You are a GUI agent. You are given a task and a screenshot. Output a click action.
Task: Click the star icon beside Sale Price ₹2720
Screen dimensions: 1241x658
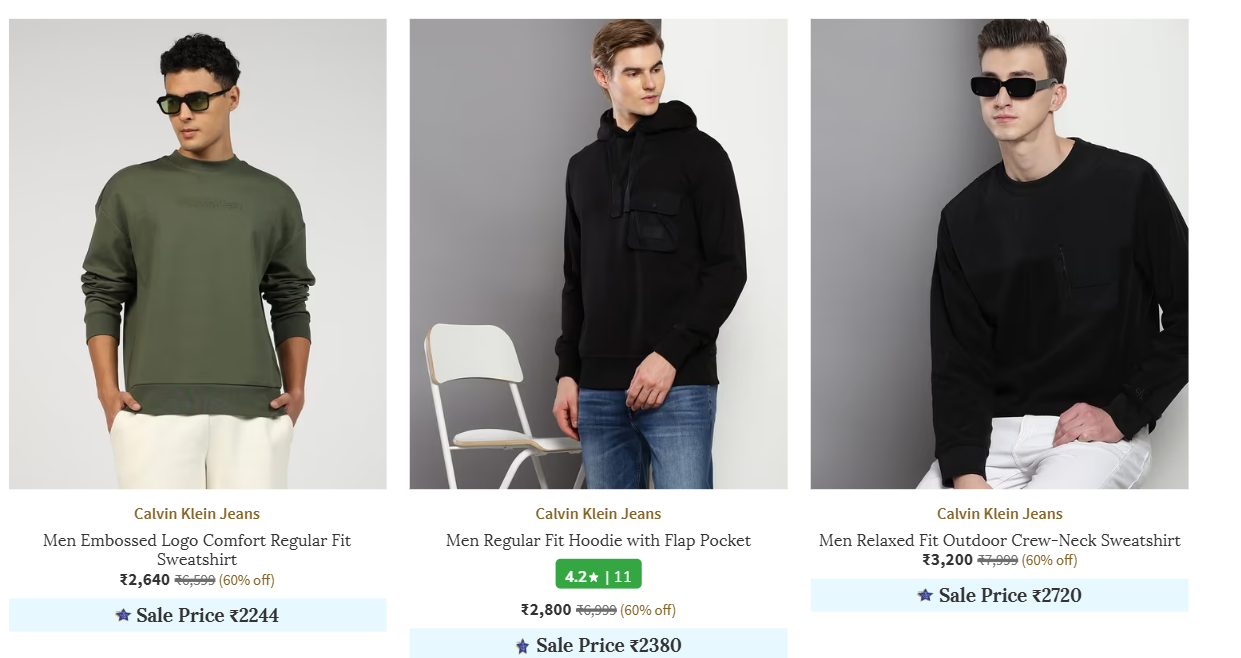tap(925, 595)
